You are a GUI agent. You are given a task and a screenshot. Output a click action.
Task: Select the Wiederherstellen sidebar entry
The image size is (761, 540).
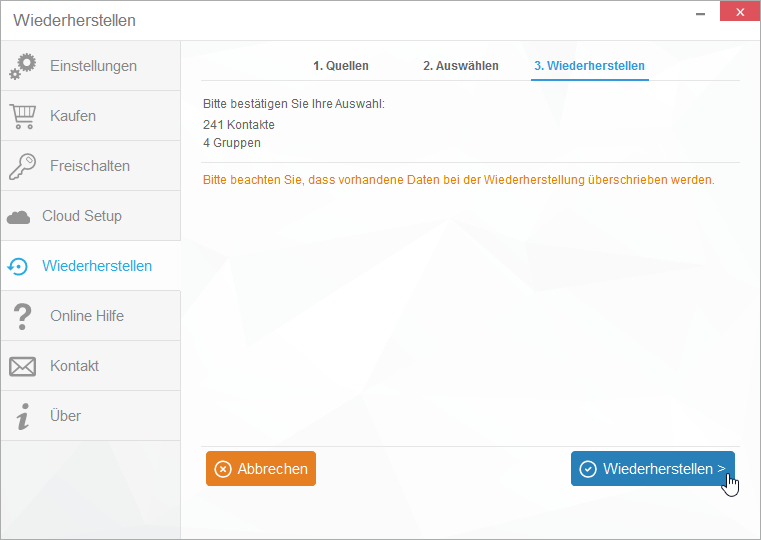(x=91, y=266)
